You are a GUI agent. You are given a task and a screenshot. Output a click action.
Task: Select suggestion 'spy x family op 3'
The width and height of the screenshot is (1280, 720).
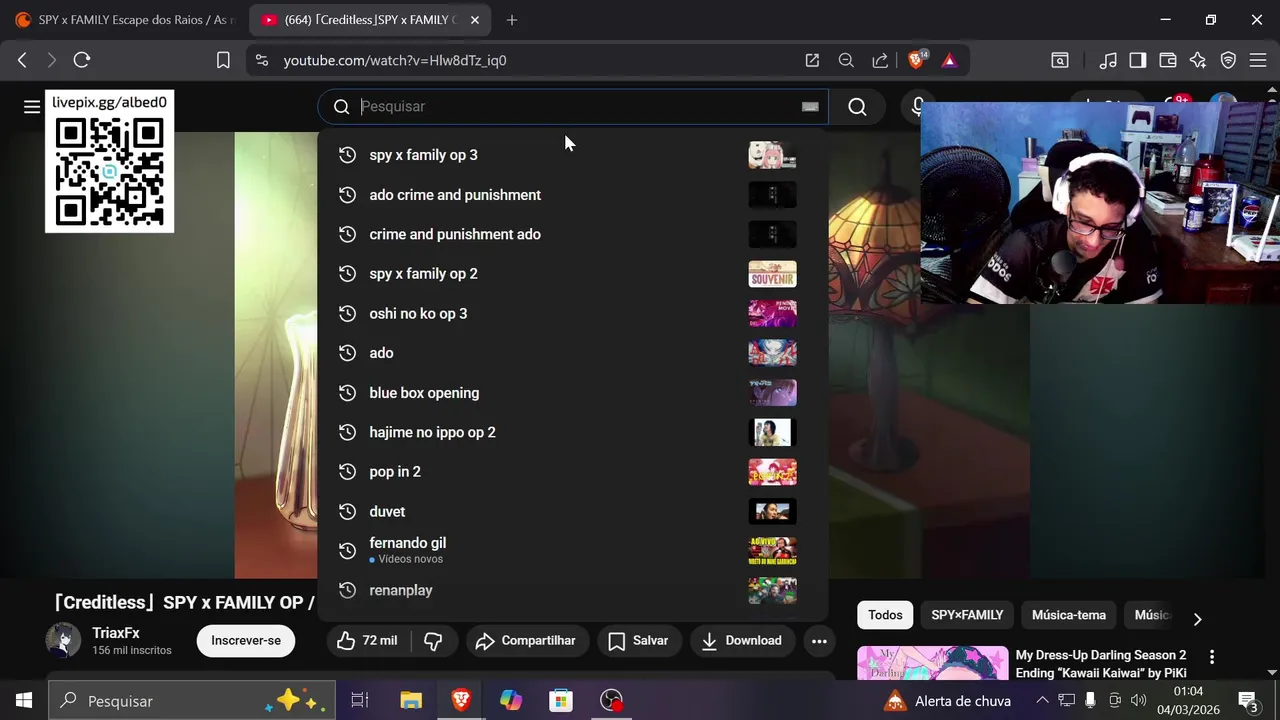click(572, 155)
